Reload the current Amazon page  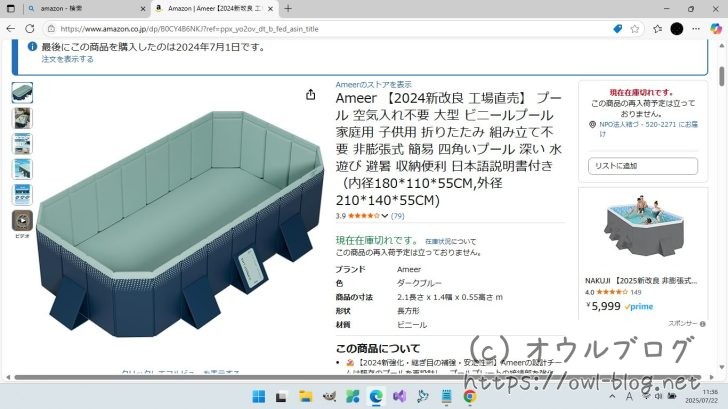tap(30, 29)
